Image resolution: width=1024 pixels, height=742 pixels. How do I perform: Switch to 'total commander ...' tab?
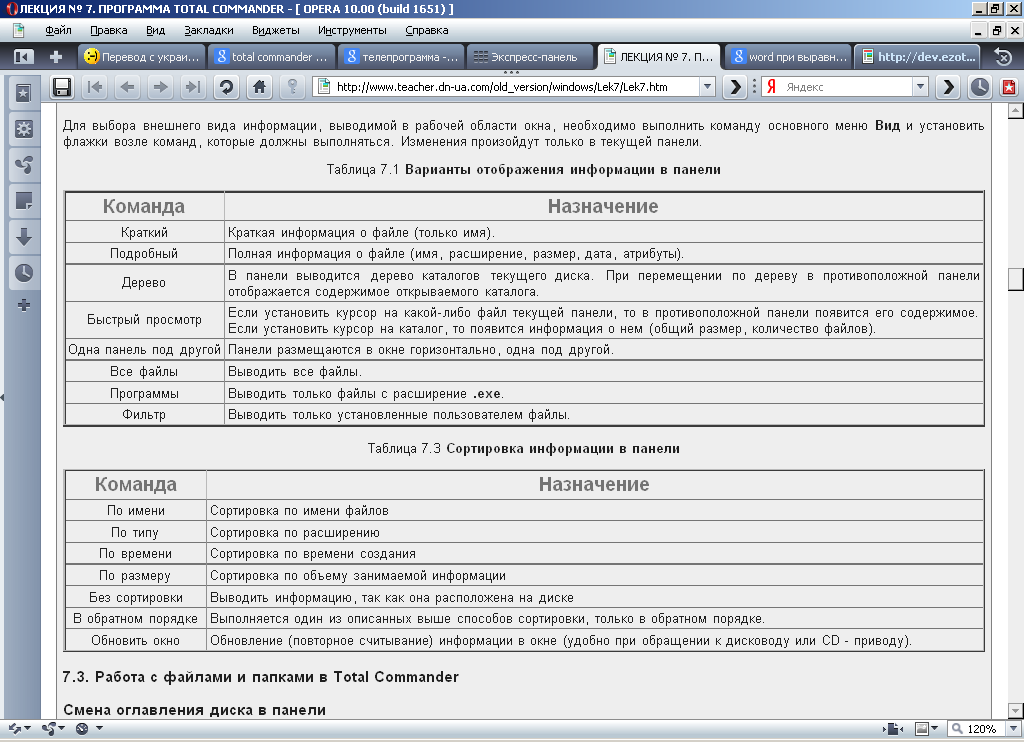tap(271, 57)
